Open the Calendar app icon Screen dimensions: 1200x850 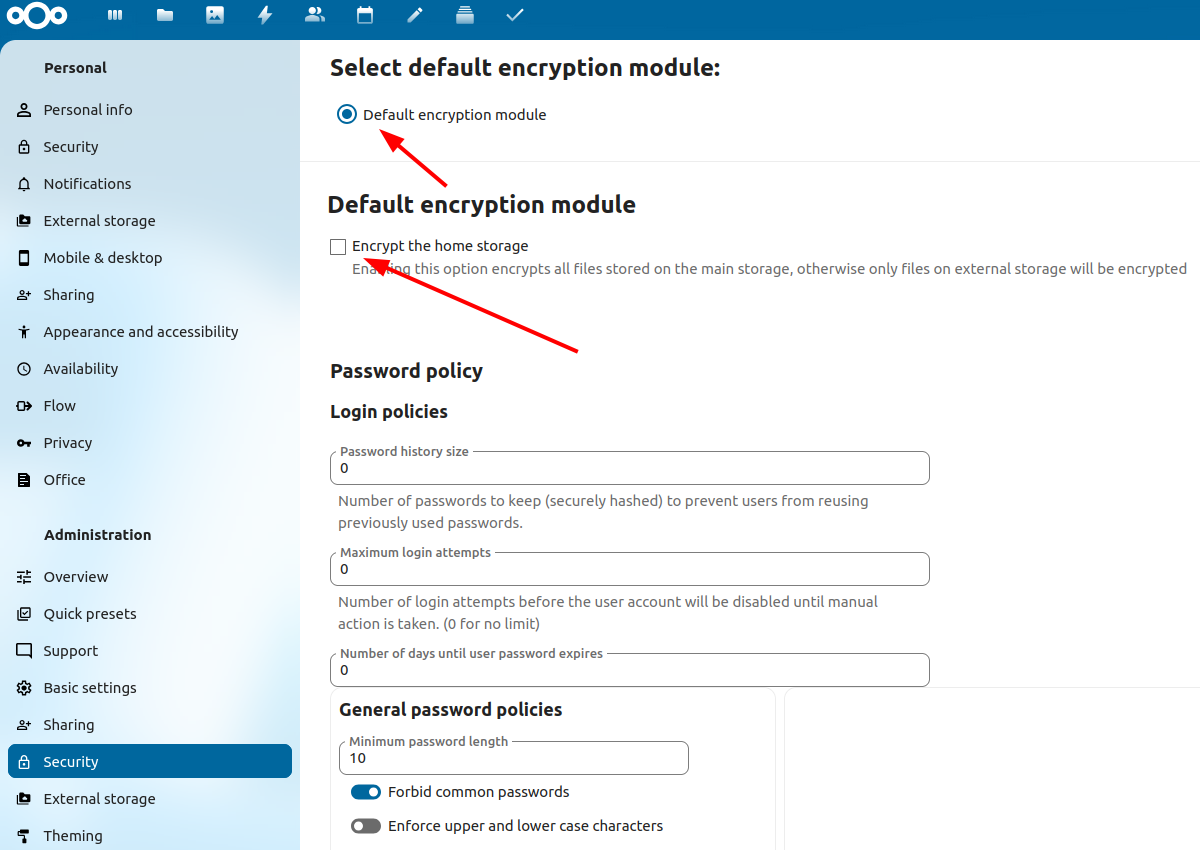point(365,15)
